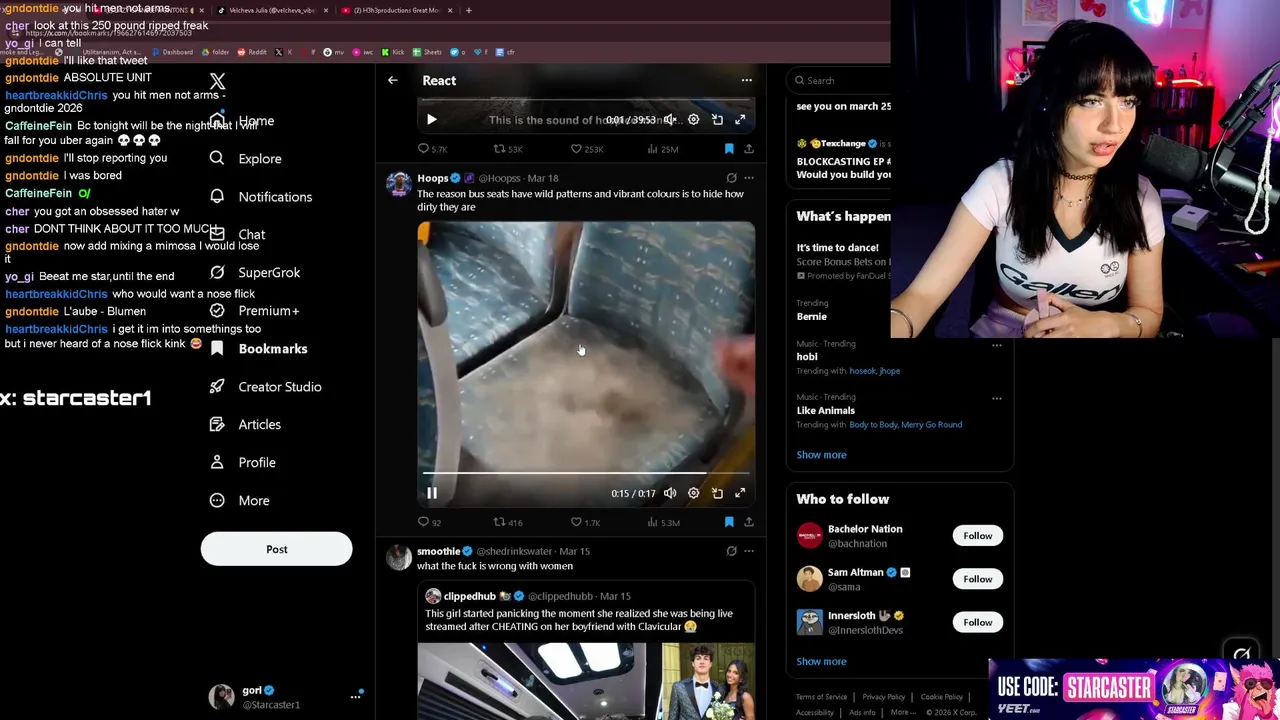Open Profile in the X sidebar
This screenshot has width=1280, height=720.
(242, 463)
